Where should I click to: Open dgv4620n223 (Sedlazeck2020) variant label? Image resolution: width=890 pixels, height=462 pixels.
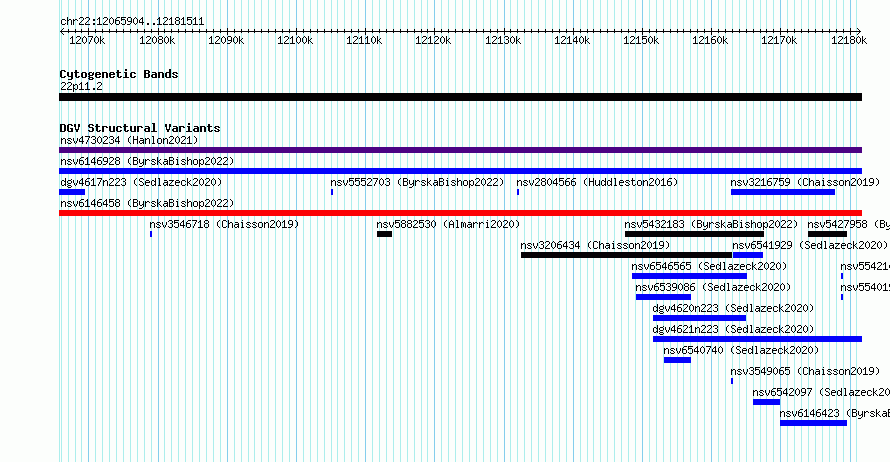point(733,308)
